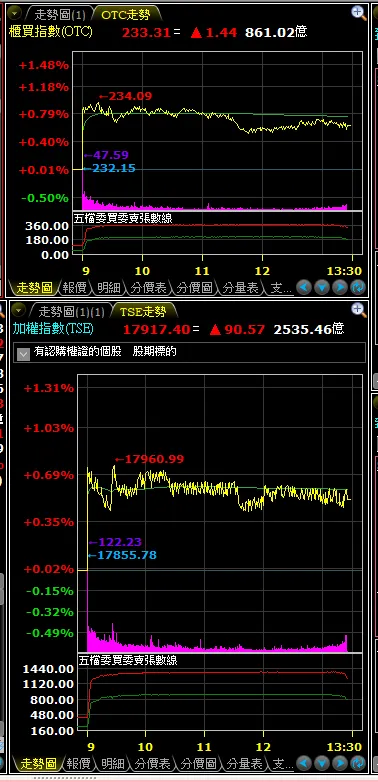Open 分價圖 bottom tab in OTC panel
378x782 pixels.
coord(195,287)
